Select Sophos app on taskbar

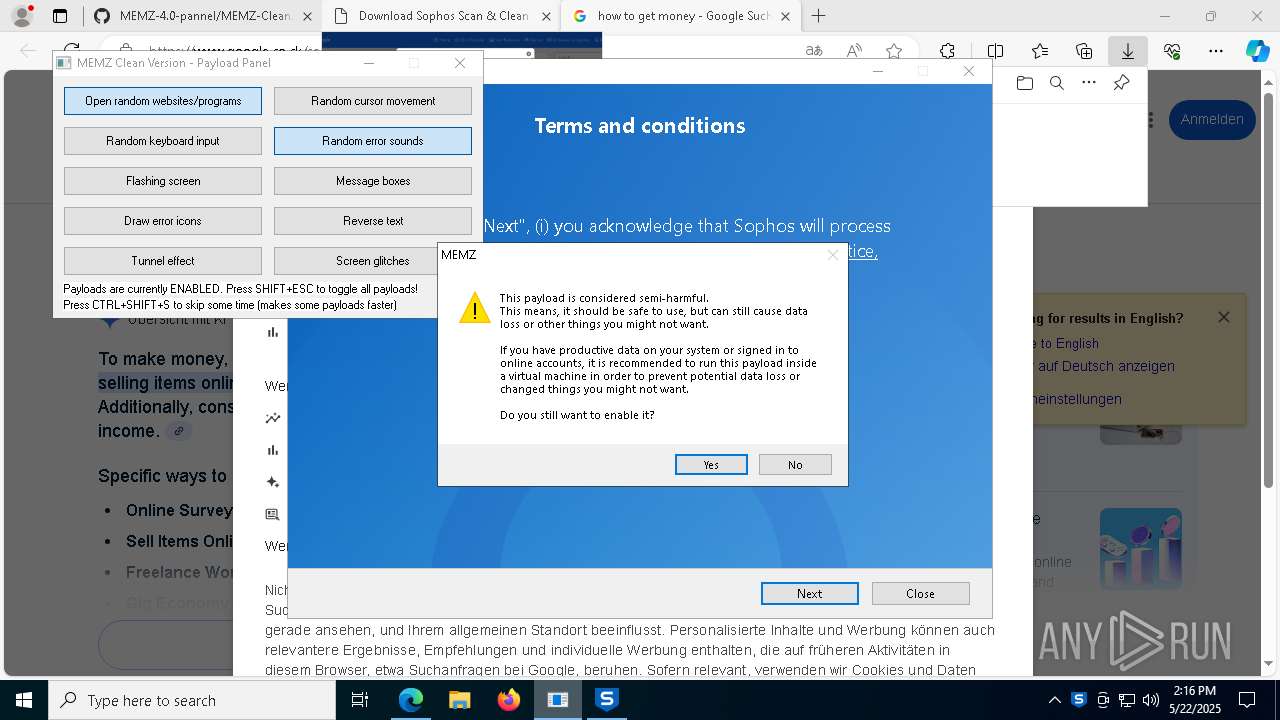click(606, 700)
